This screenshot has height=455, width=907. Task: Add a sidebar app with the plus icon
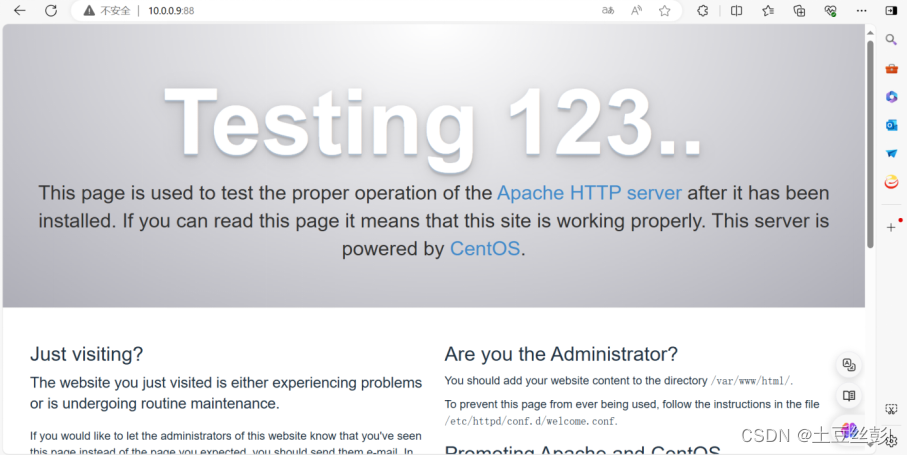[891, 228]
